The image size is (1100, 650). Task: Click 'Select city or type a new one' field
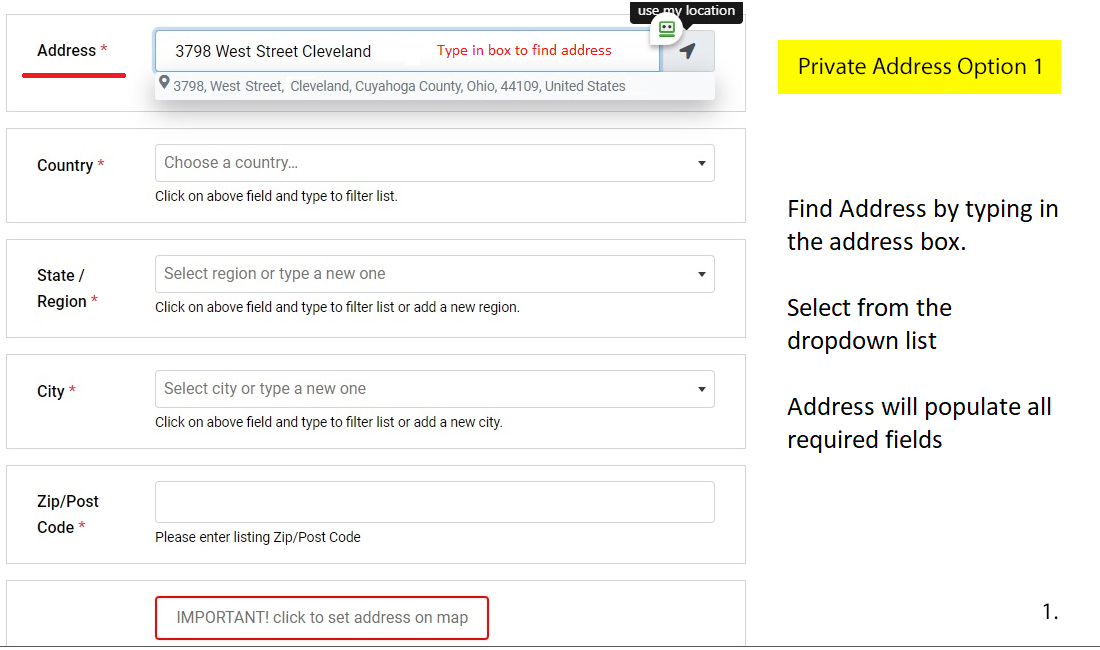coord(265,389)
